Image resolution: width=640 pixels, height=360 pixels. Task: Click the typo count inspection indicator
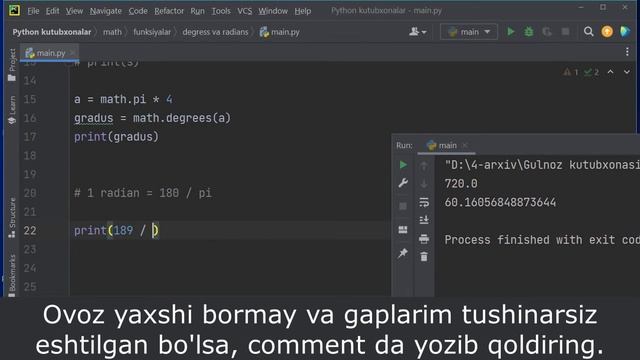point(591,72)
